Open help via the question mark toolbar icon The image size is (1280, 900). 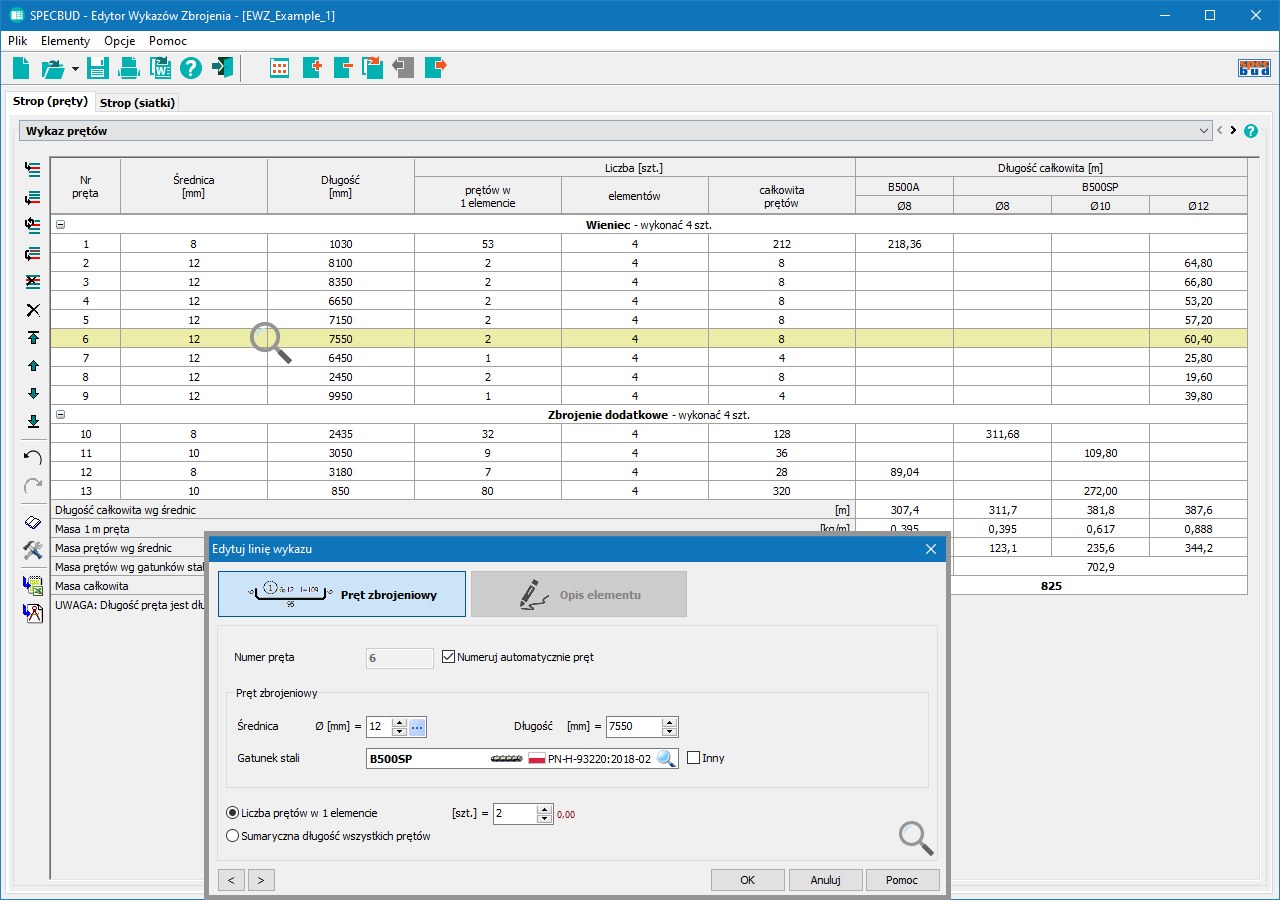point(191,68)
